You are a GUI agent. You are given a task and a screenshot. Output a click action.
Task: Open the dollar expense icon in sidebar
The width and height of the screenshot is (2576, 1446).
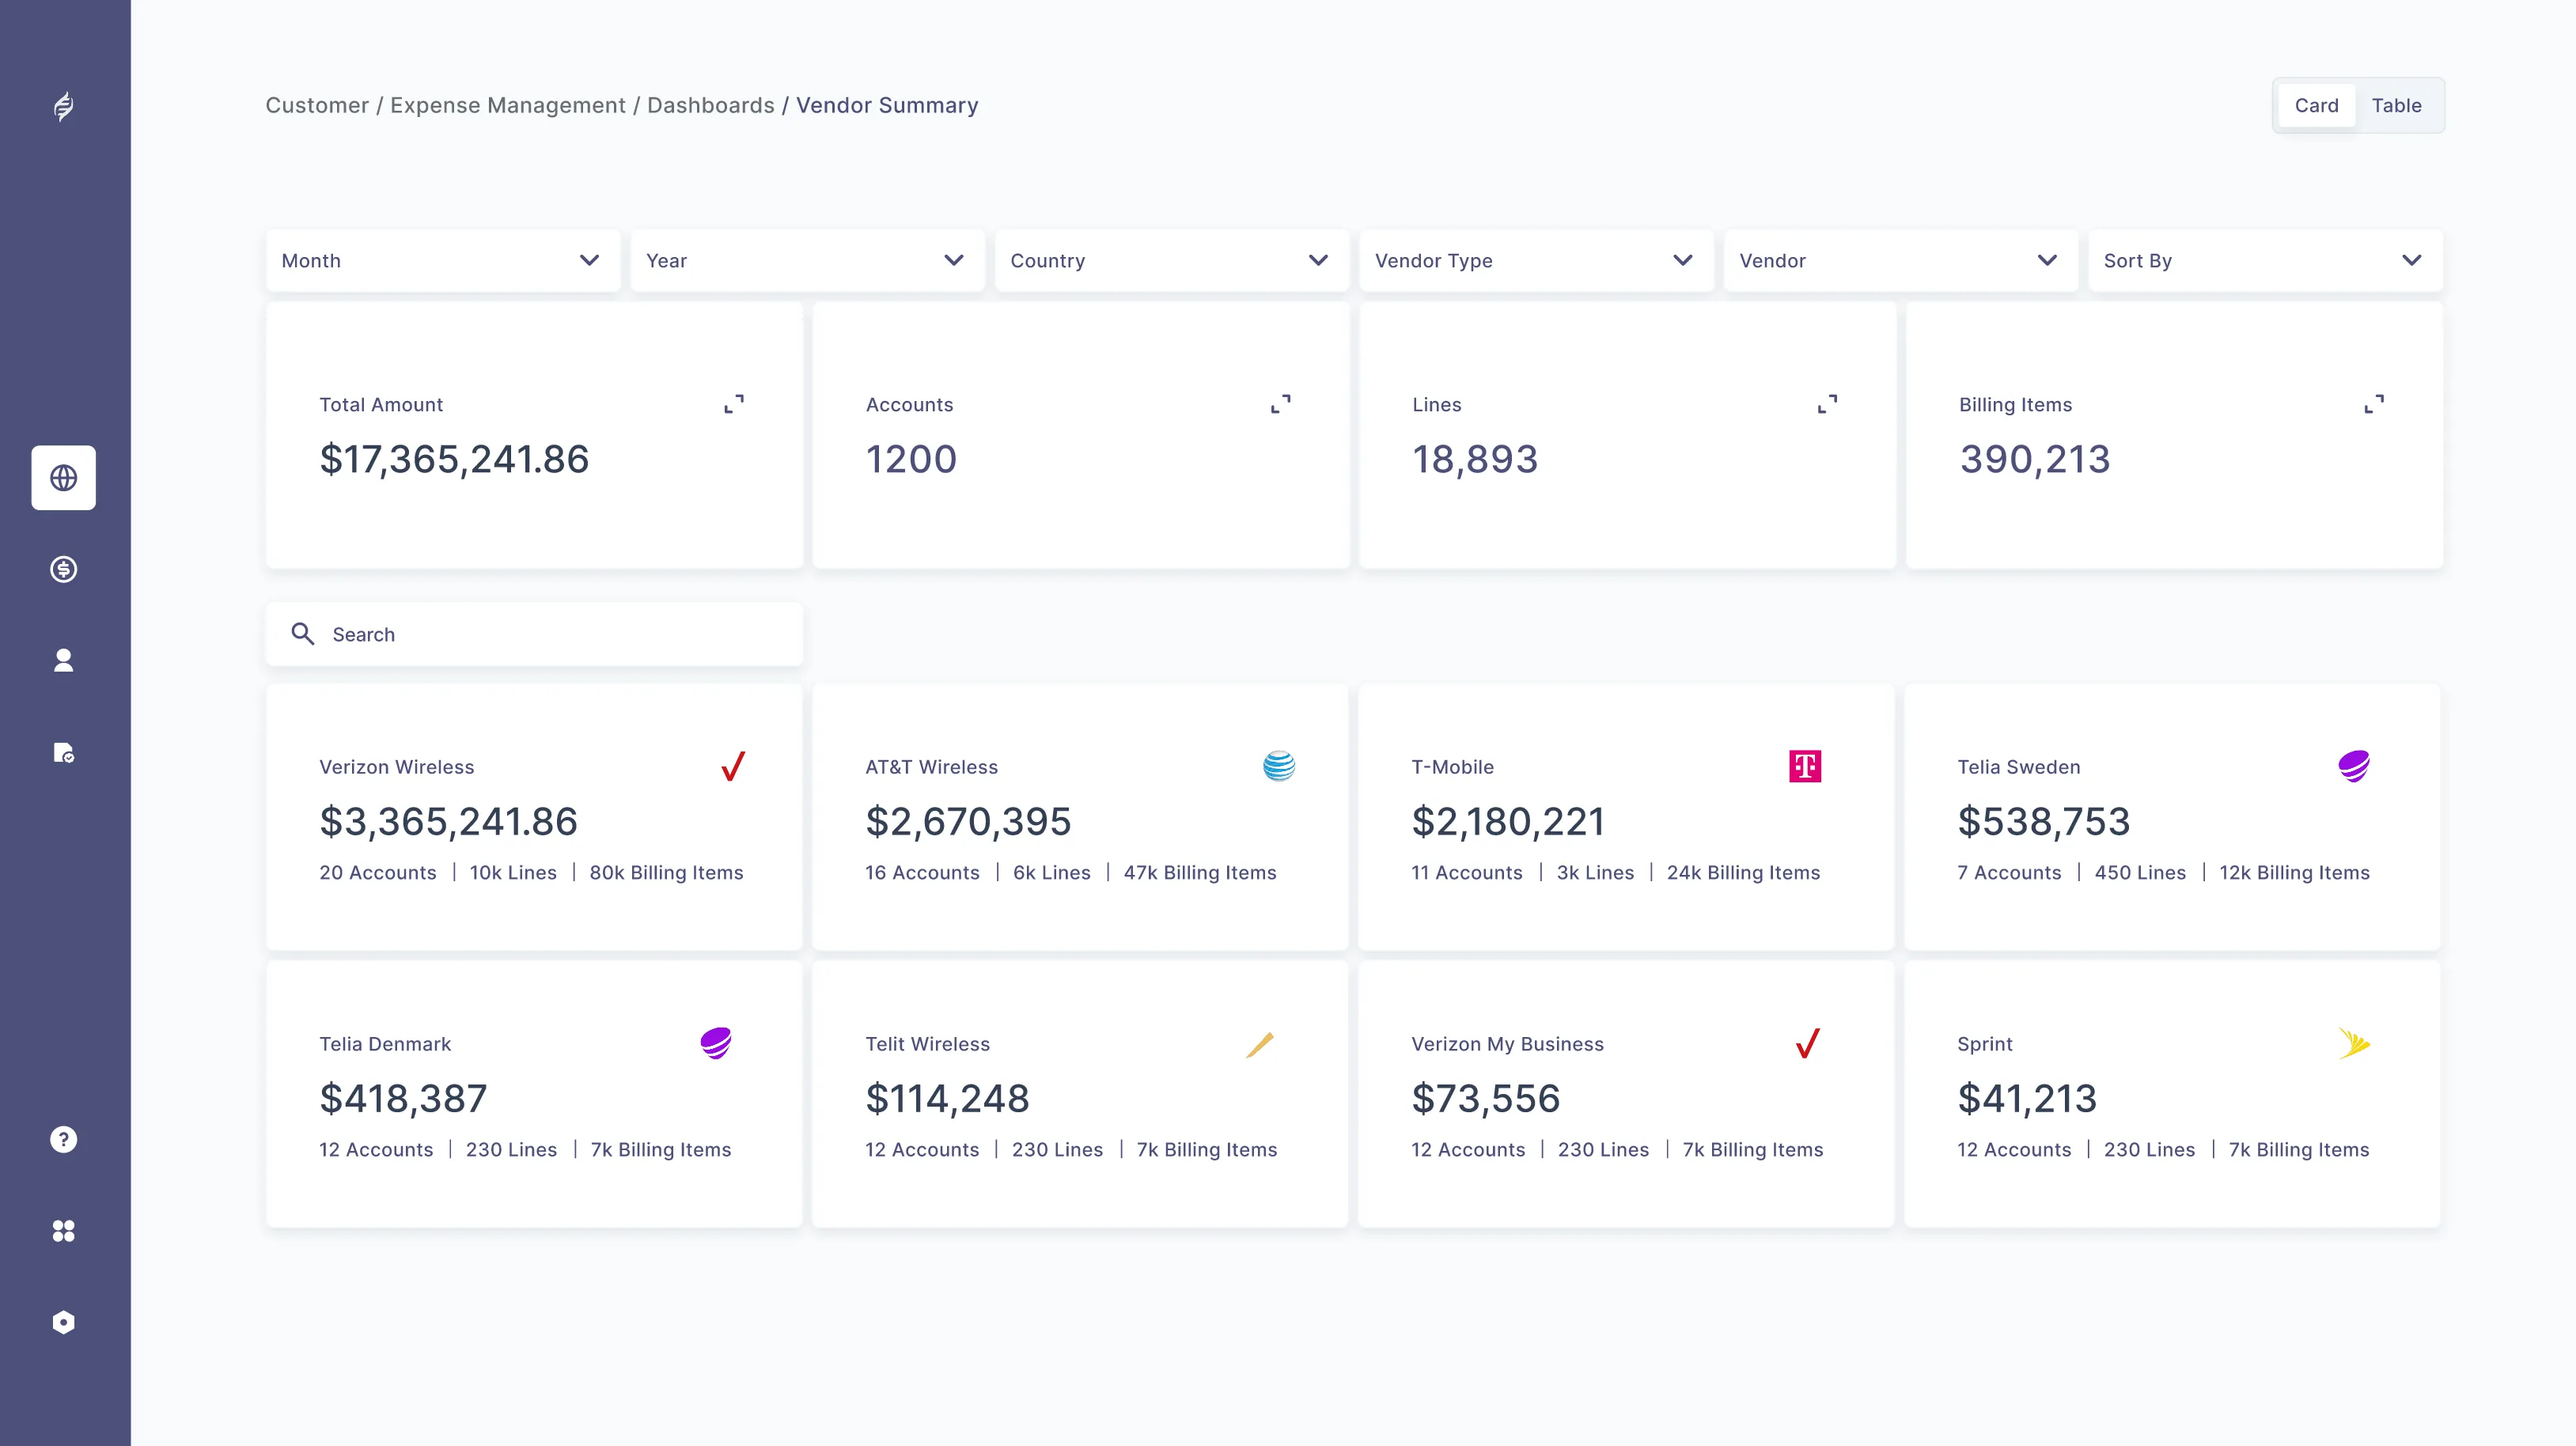click(63, 569)
